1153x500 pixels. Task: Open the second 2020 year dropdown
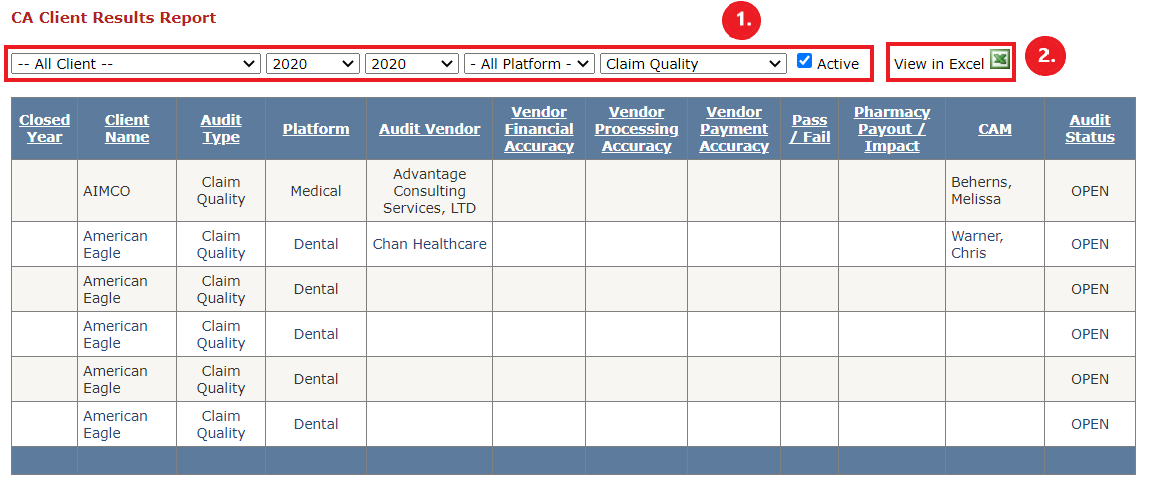(x=412, y=64)
